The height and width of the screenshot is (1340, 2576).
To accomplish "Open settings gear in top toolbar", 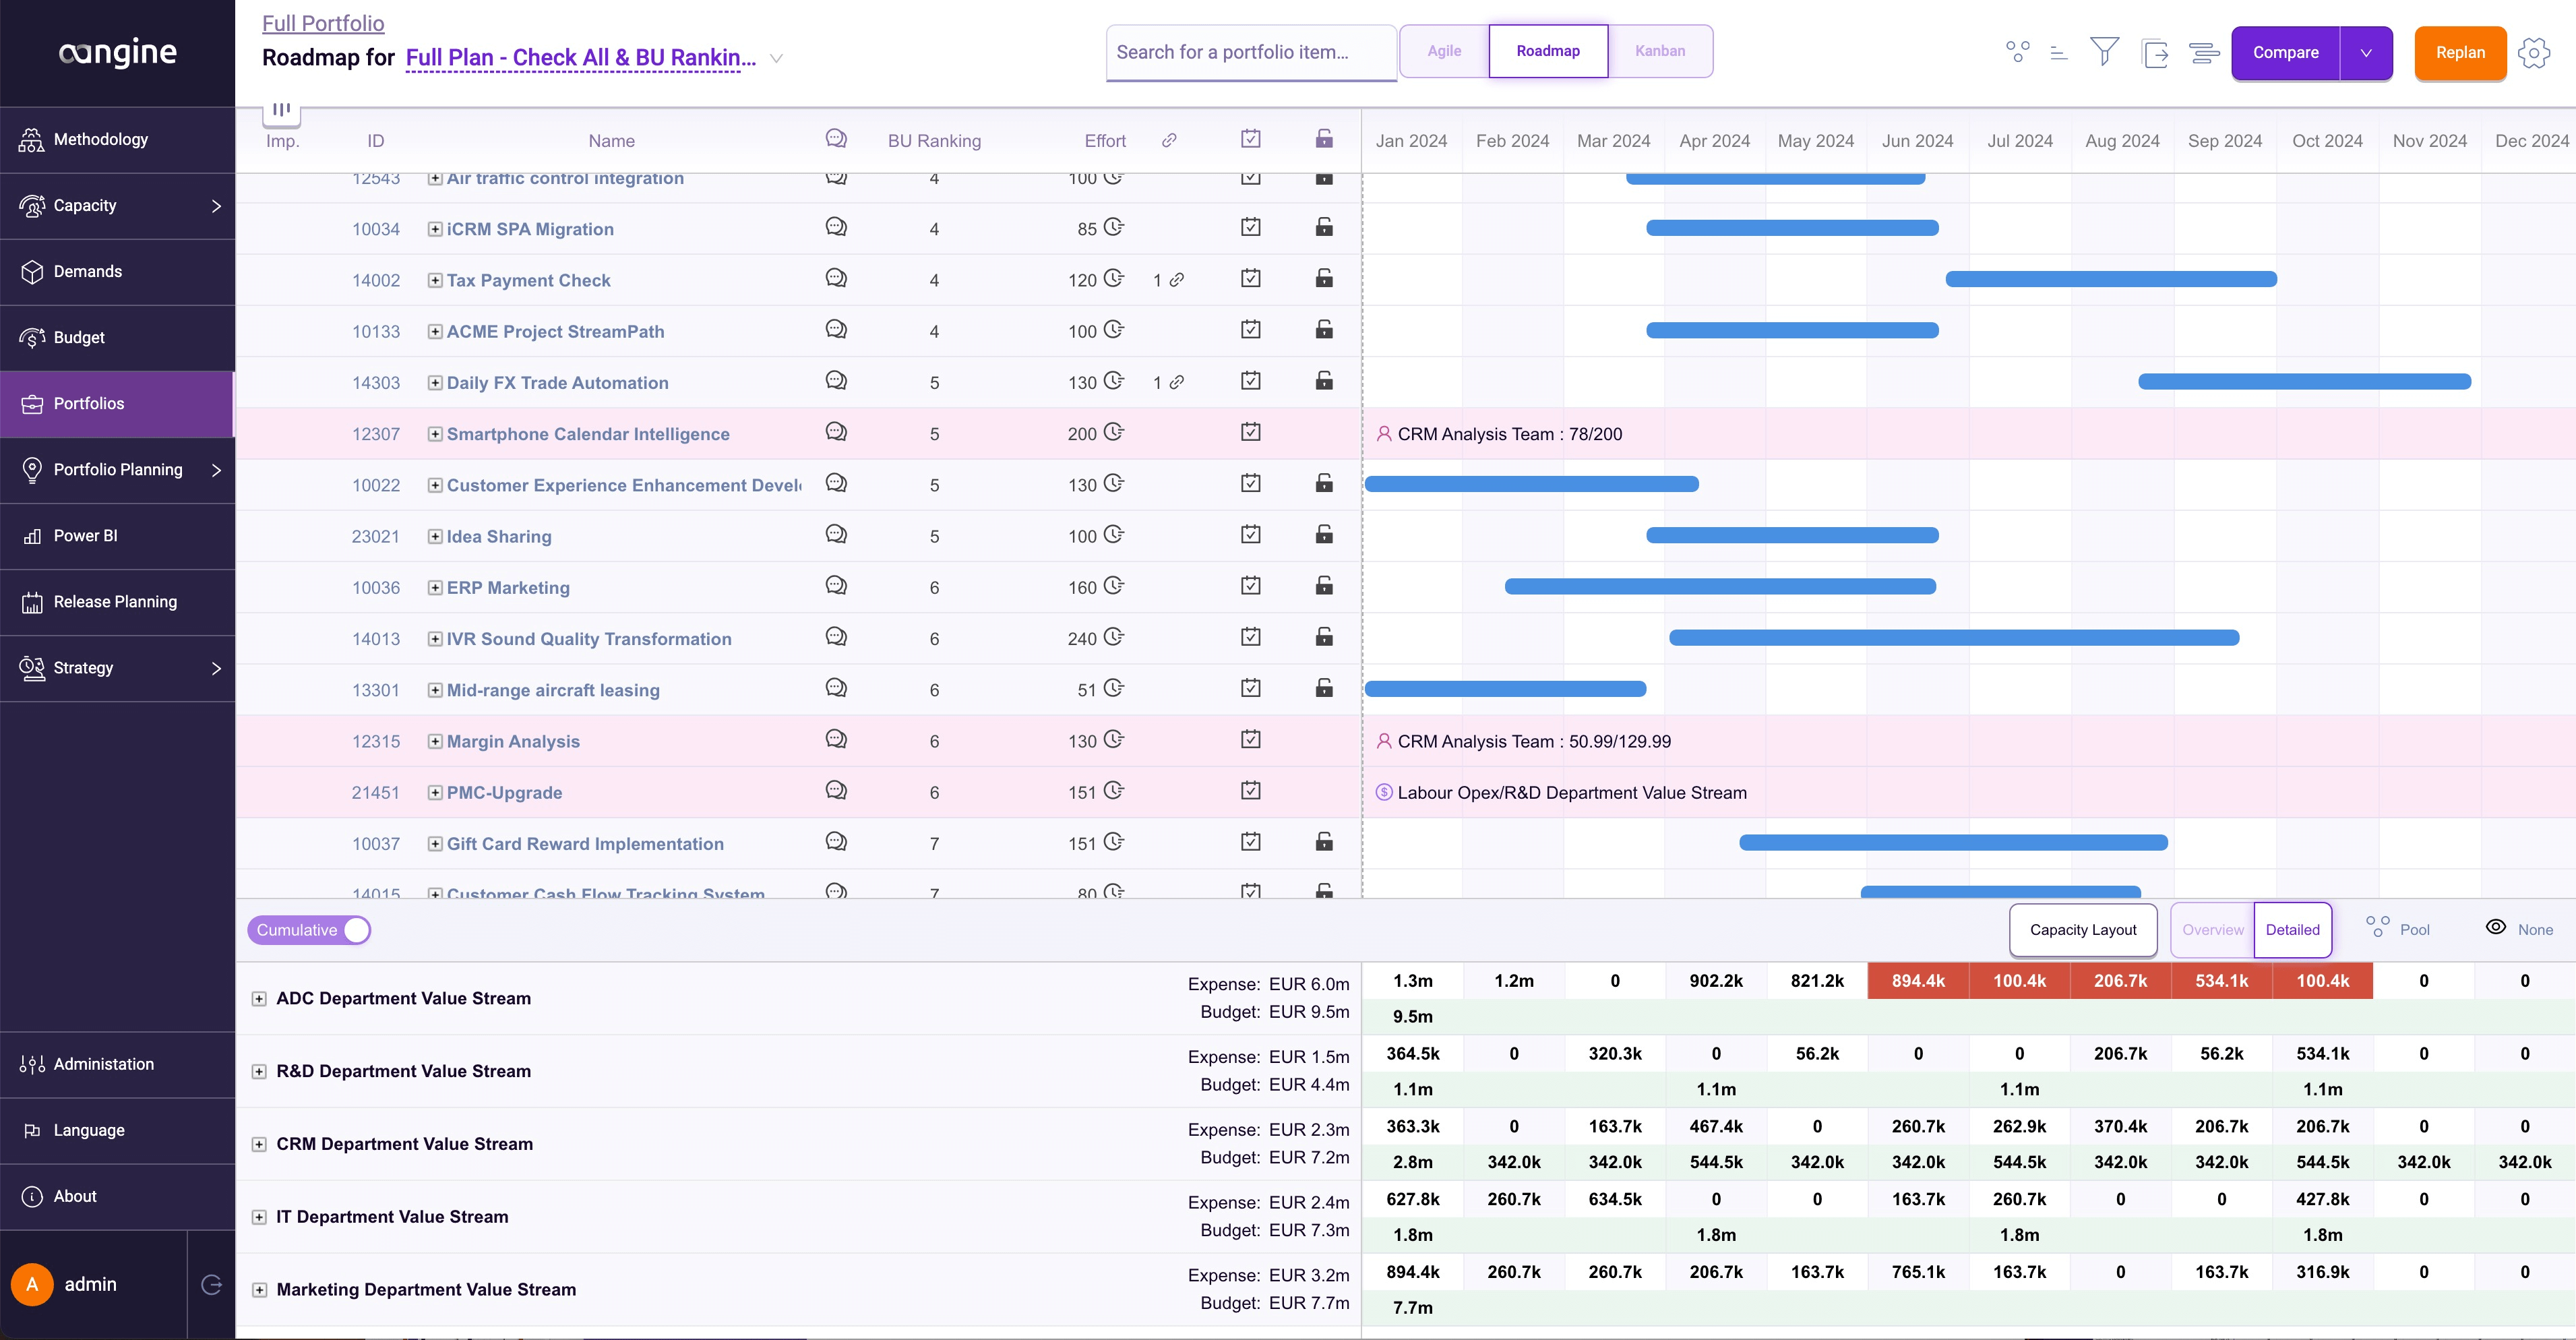I will click(x=2533, y=52).
